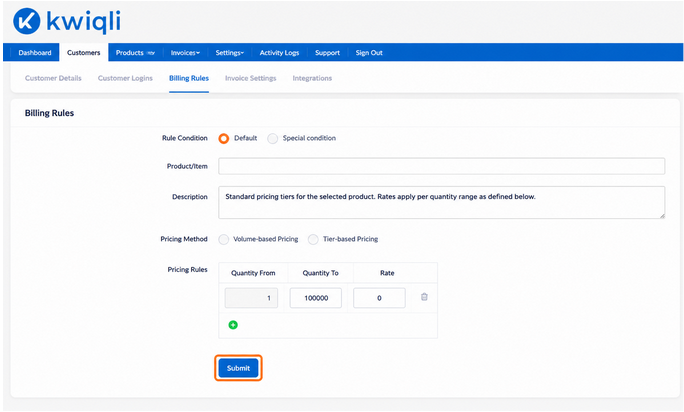
Task: Choose Volume-based Pricing method
Action: [224, 239]
